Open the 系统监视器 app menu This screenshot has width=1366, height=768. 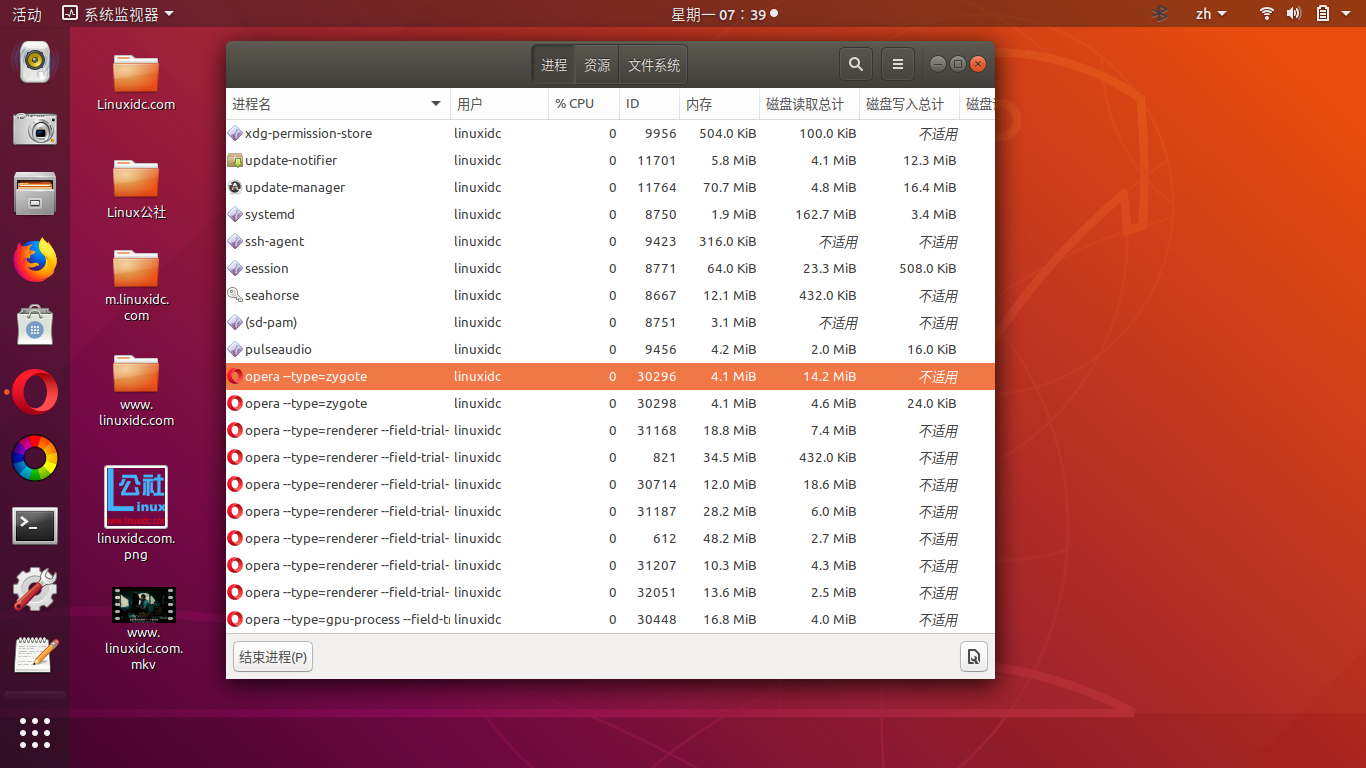click(118, 14)
